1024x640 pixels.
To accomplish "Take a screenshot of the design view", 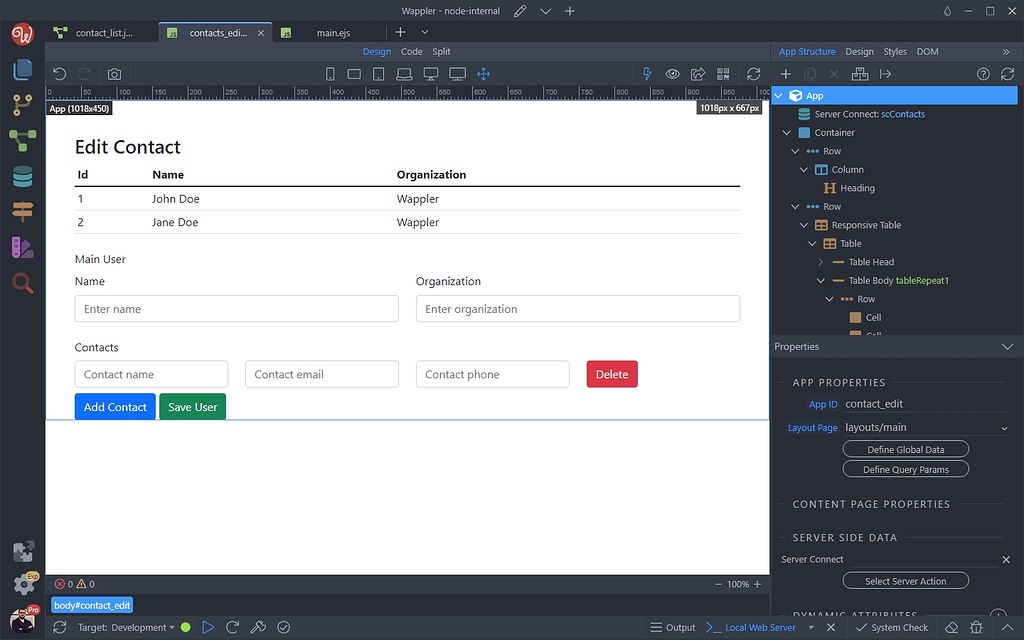I will [x=113, y=73].
